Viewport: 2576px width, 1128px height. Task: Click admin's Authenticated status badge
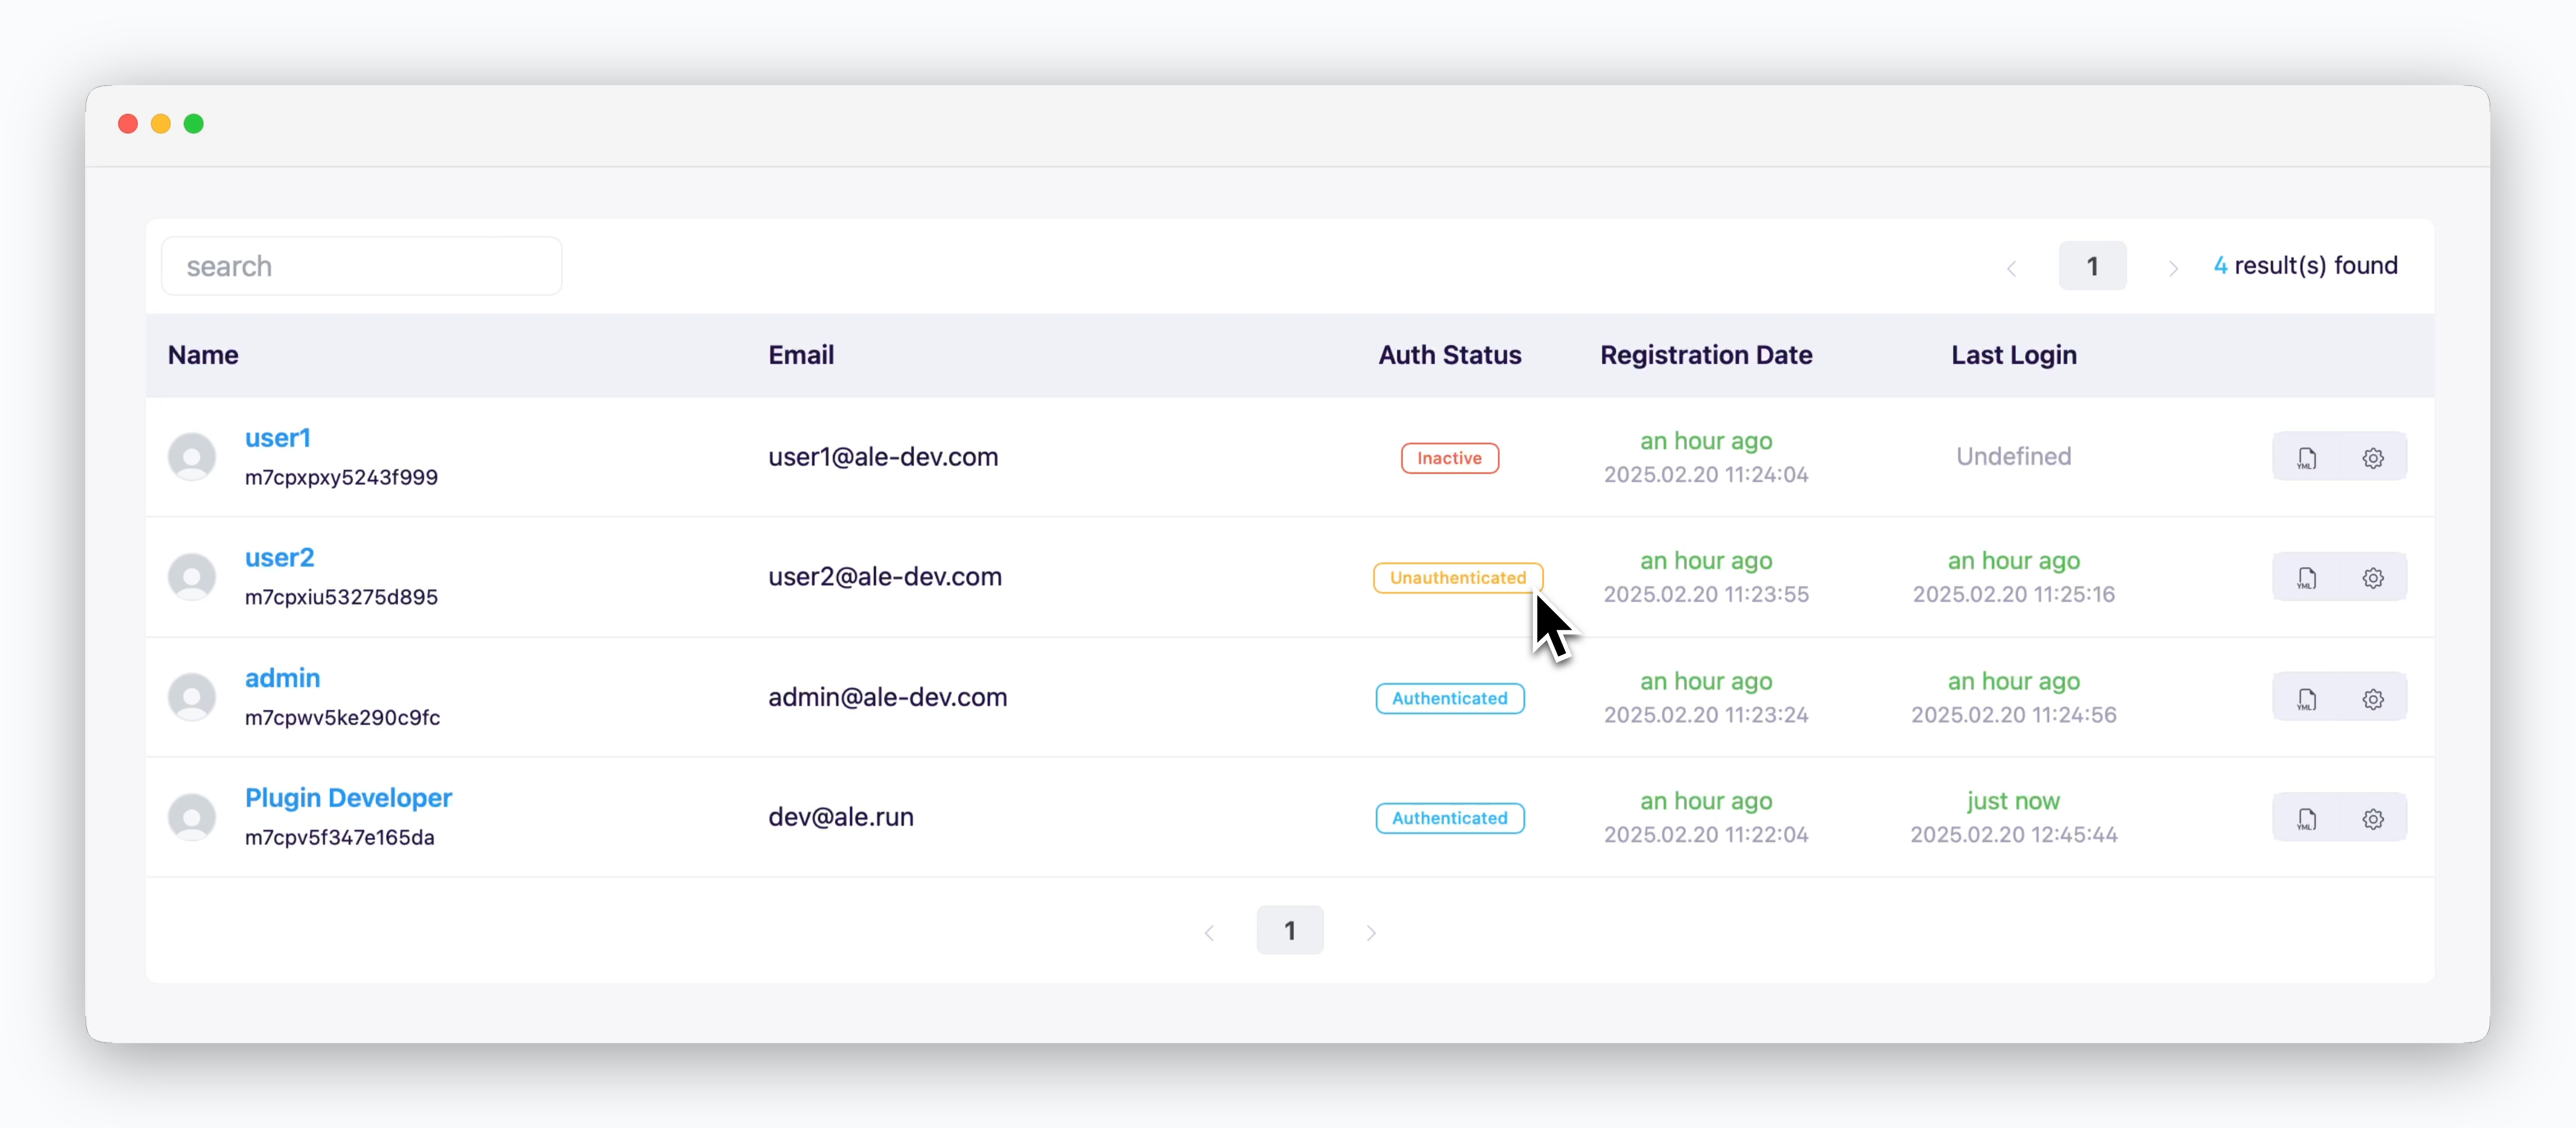[x=1449, y=698]
